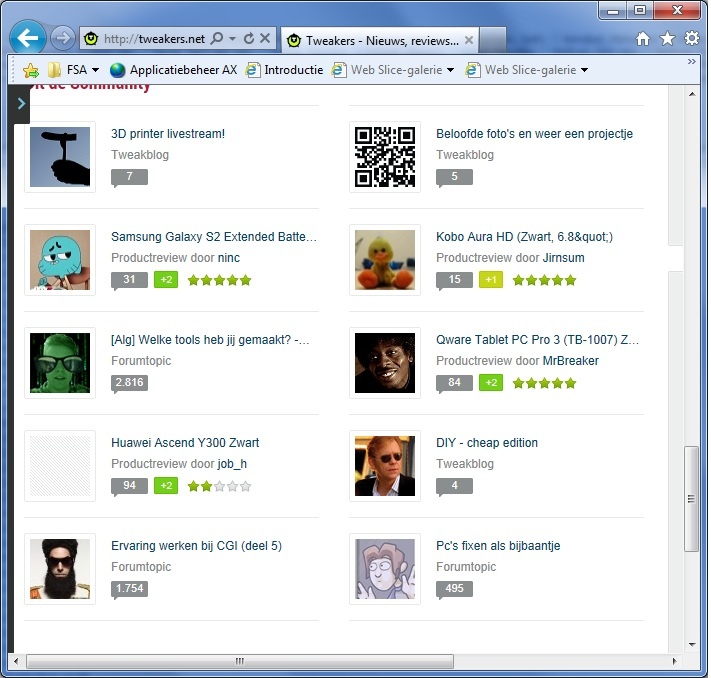Open the 5 comments bubble on Beloofde foto's
Image resolution: width=711 pixels, height=678 pixels.
point(454,177)
